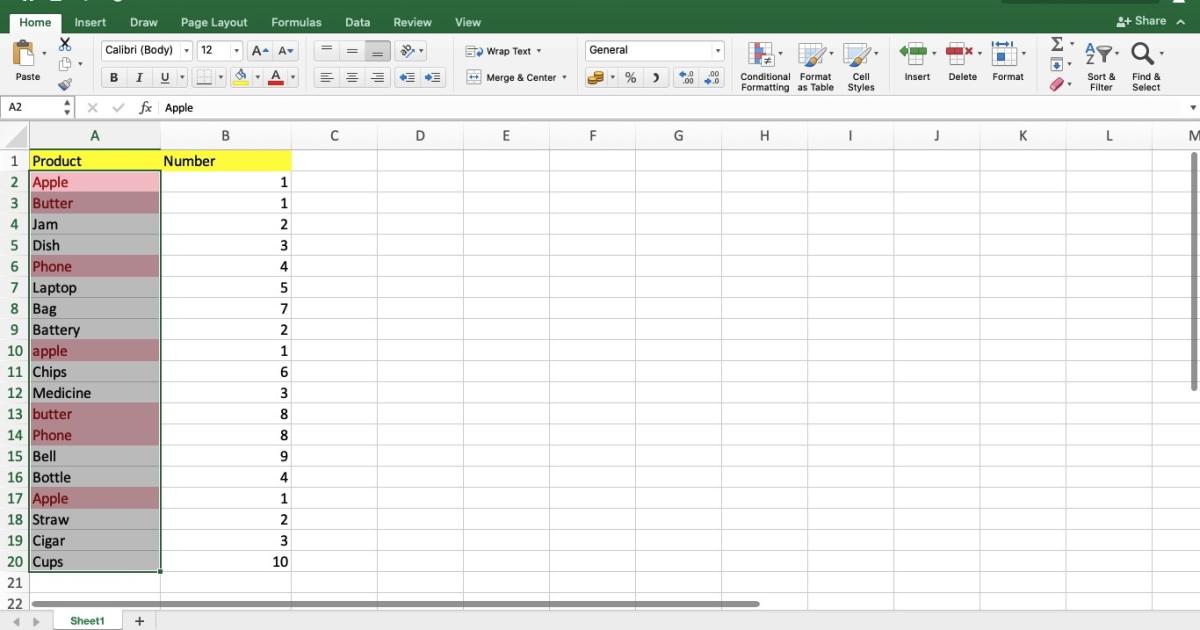The width and height of the screenshot is (1200, 630).
Task: Select the Format Painter brush
Action: (65, 85)
